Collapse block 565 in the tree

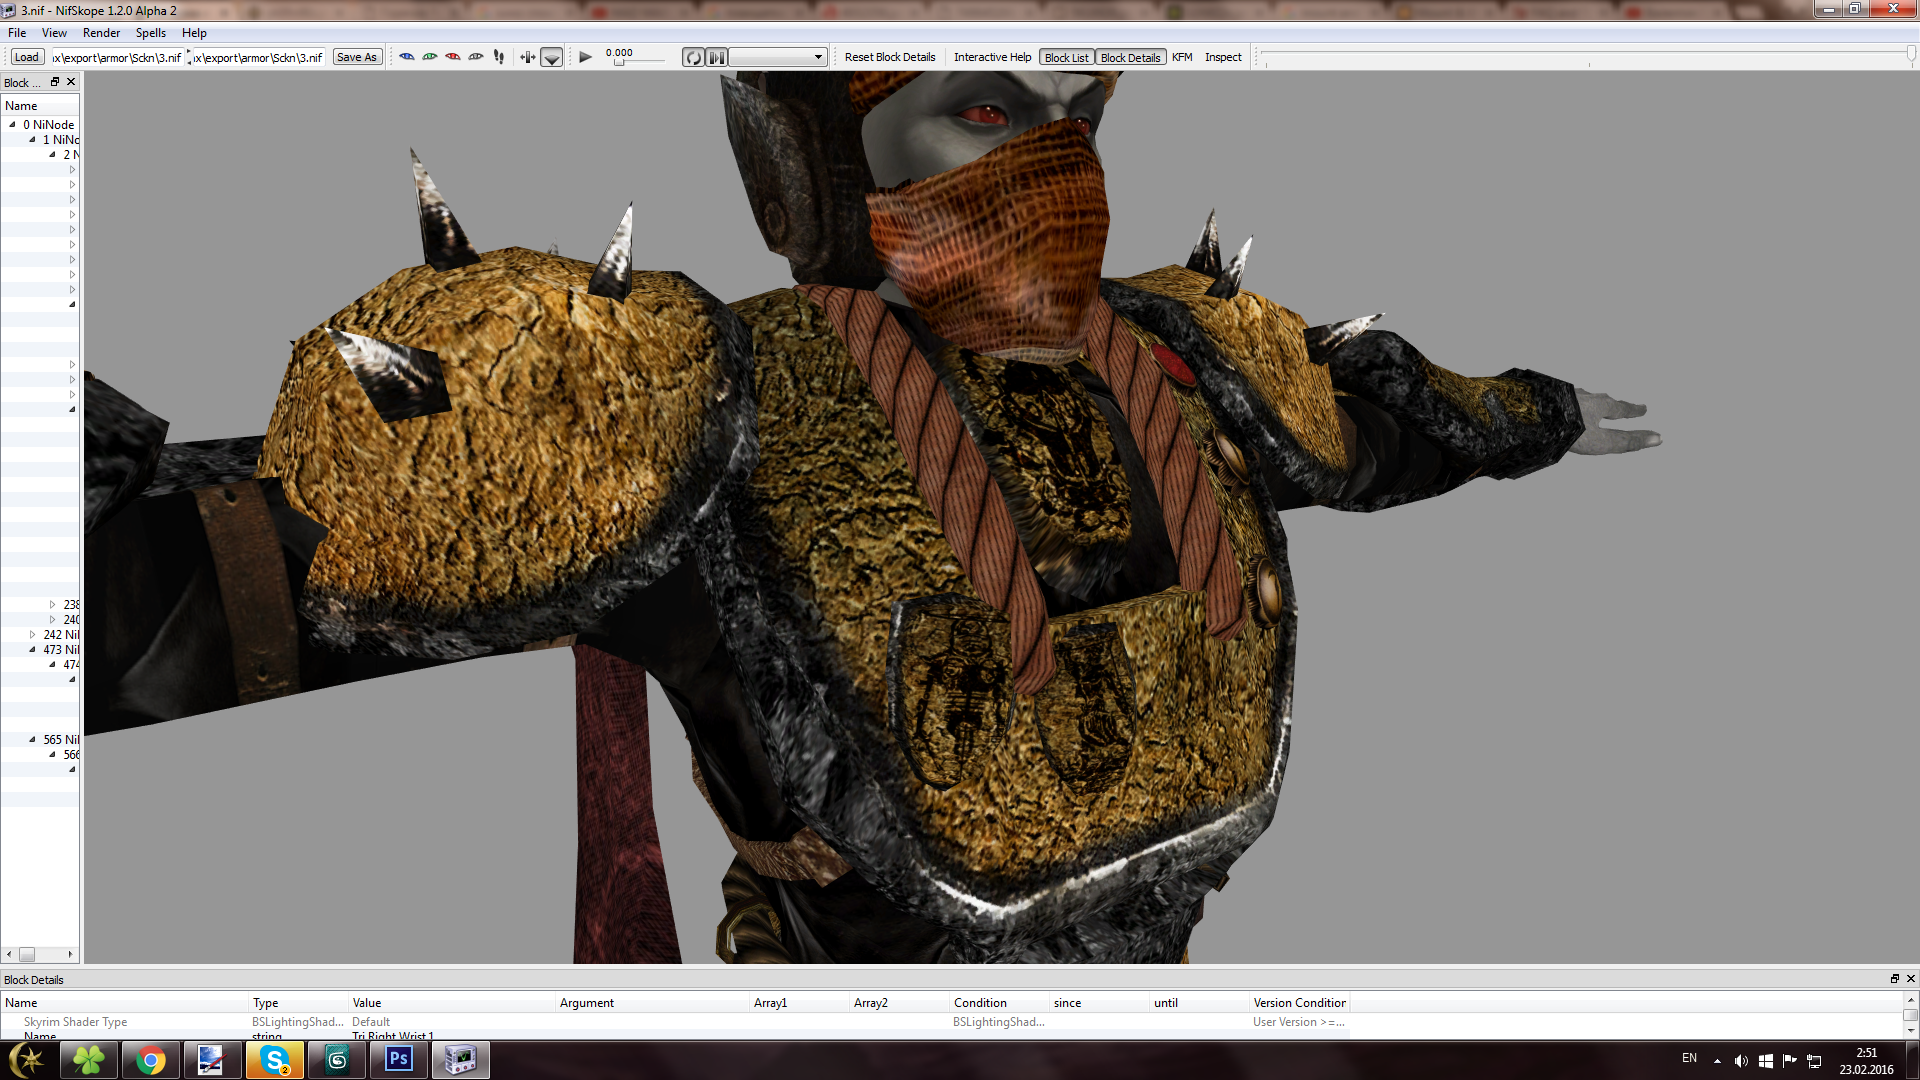[32, 740]
